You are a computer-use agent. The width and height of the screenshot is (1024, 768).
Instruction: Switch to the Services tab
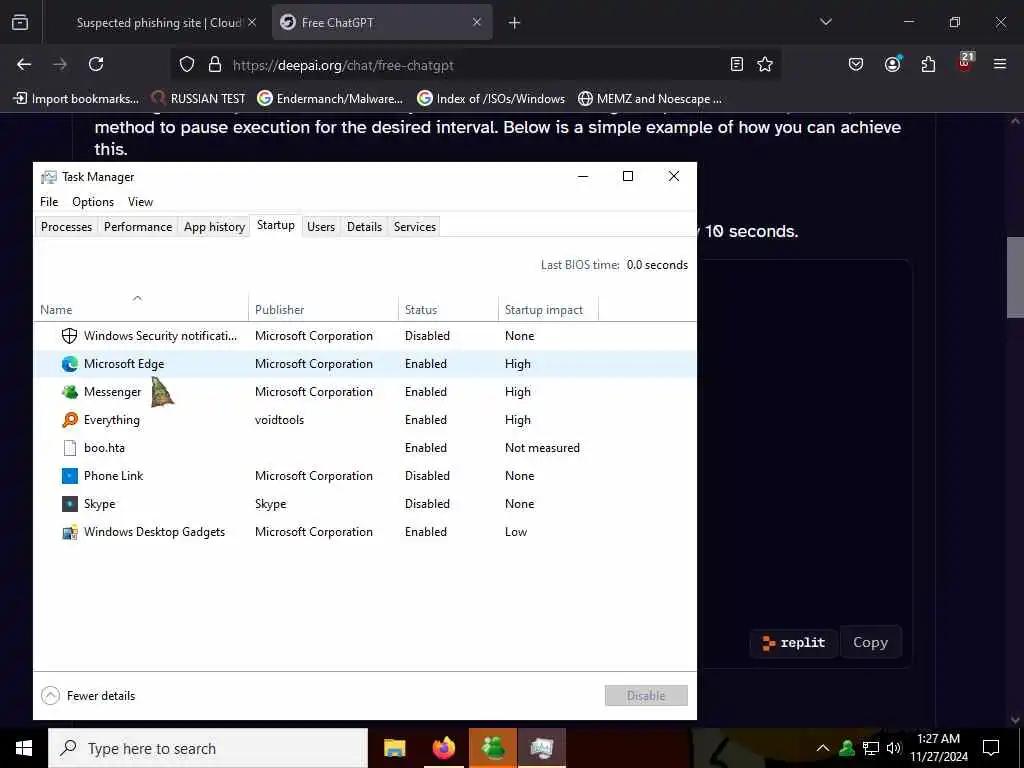[x=415, y=227]
